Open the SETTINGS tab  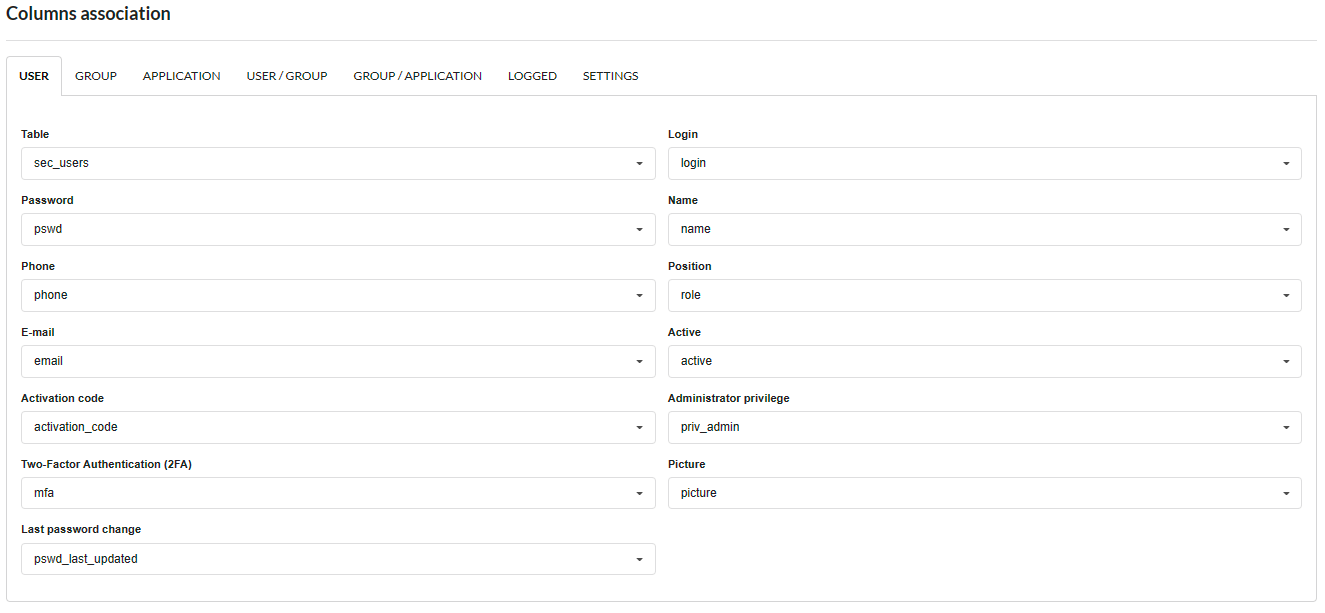pos(610,75)
